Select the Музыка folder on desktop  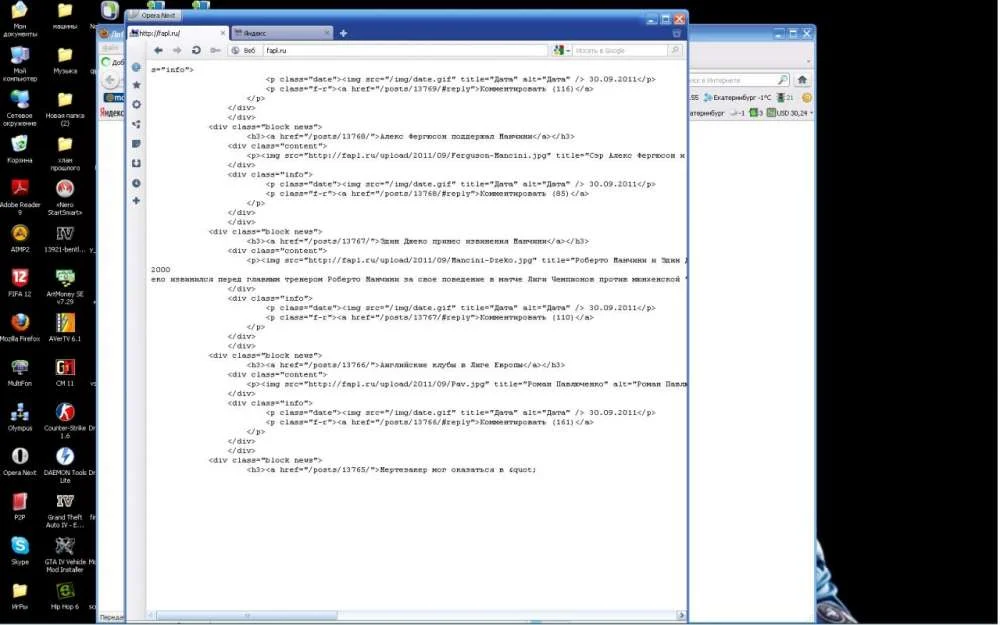coord(65,60)
